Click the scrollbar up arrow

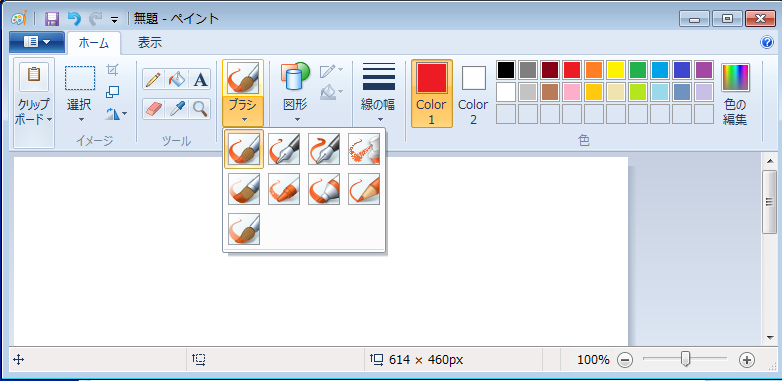770,161
